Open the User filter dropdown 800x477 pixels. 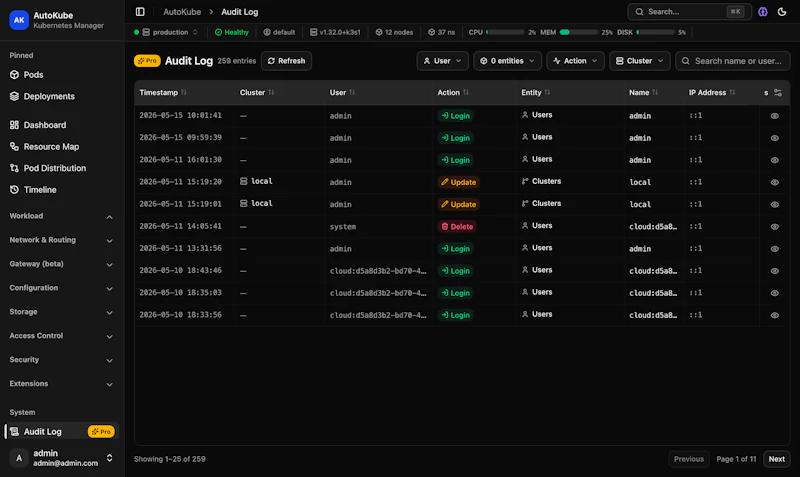442,61
